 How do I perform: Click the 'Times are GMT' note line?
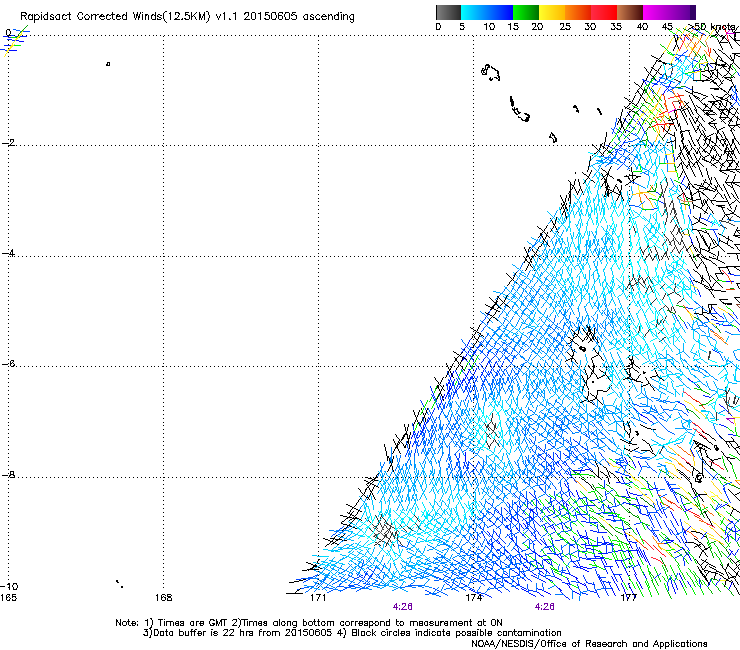click(309, 623)
